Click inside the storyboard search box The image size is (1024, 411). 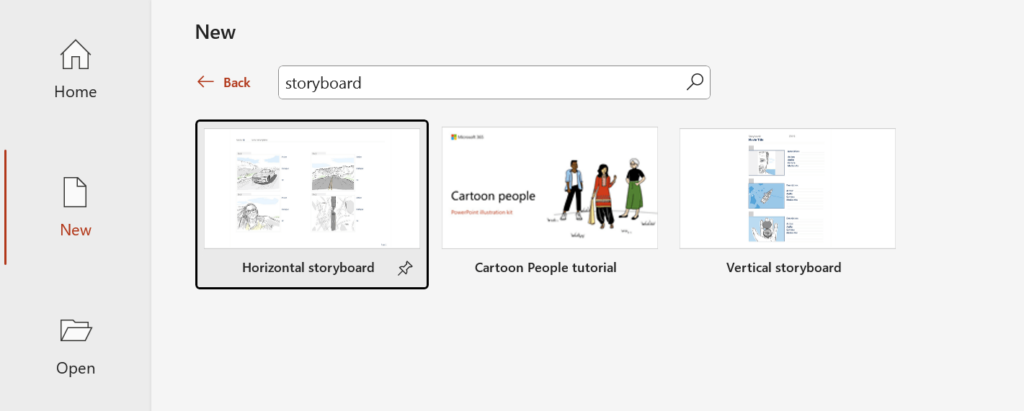480,83
